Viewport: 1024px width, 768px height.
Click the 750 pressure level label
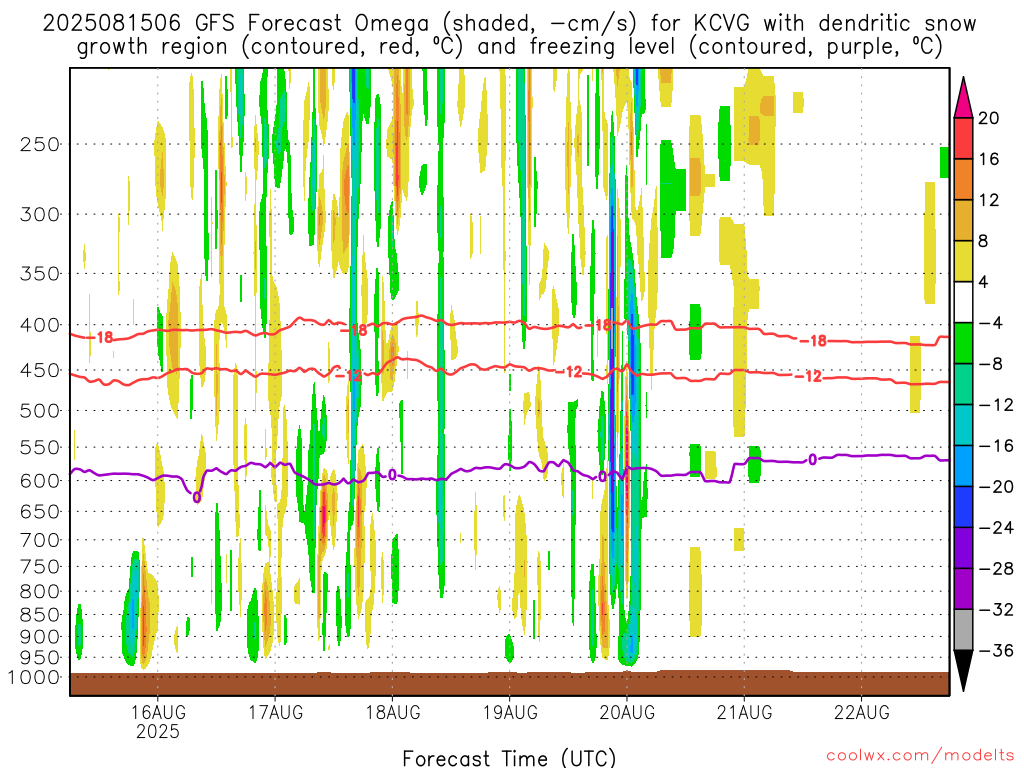40,567
